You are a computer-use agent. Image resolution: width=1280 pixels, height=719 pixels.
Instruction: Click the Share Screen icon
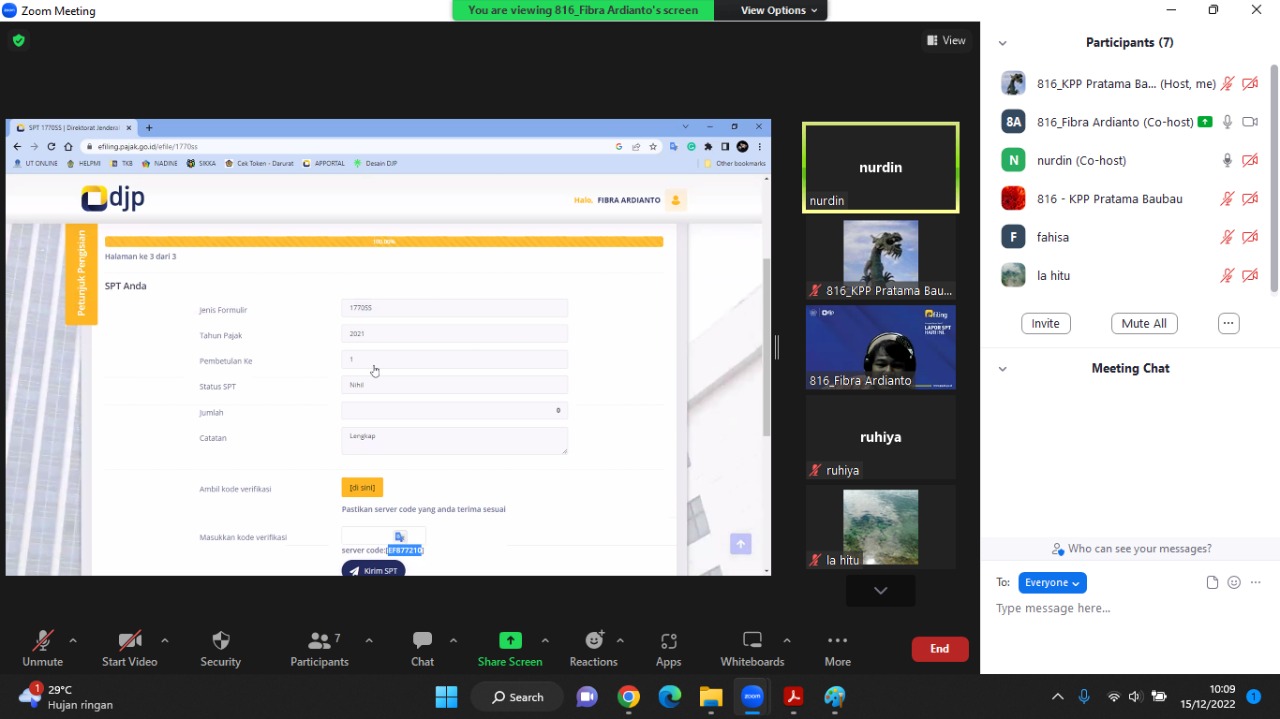[x=510, y=641]
